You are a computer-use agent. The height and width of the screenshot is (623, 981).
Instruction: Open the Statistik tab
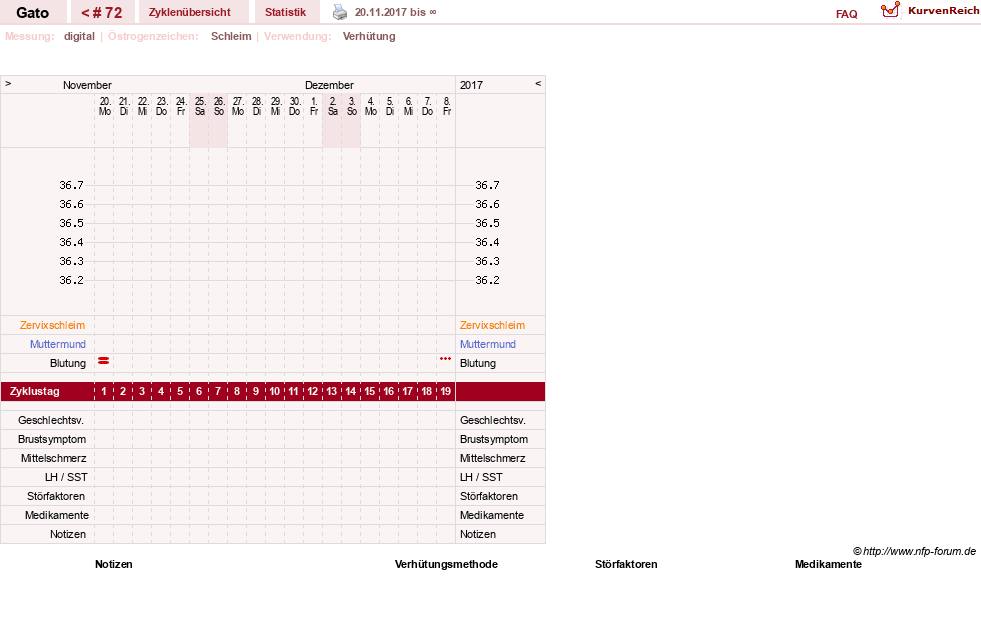coord(285,13)
